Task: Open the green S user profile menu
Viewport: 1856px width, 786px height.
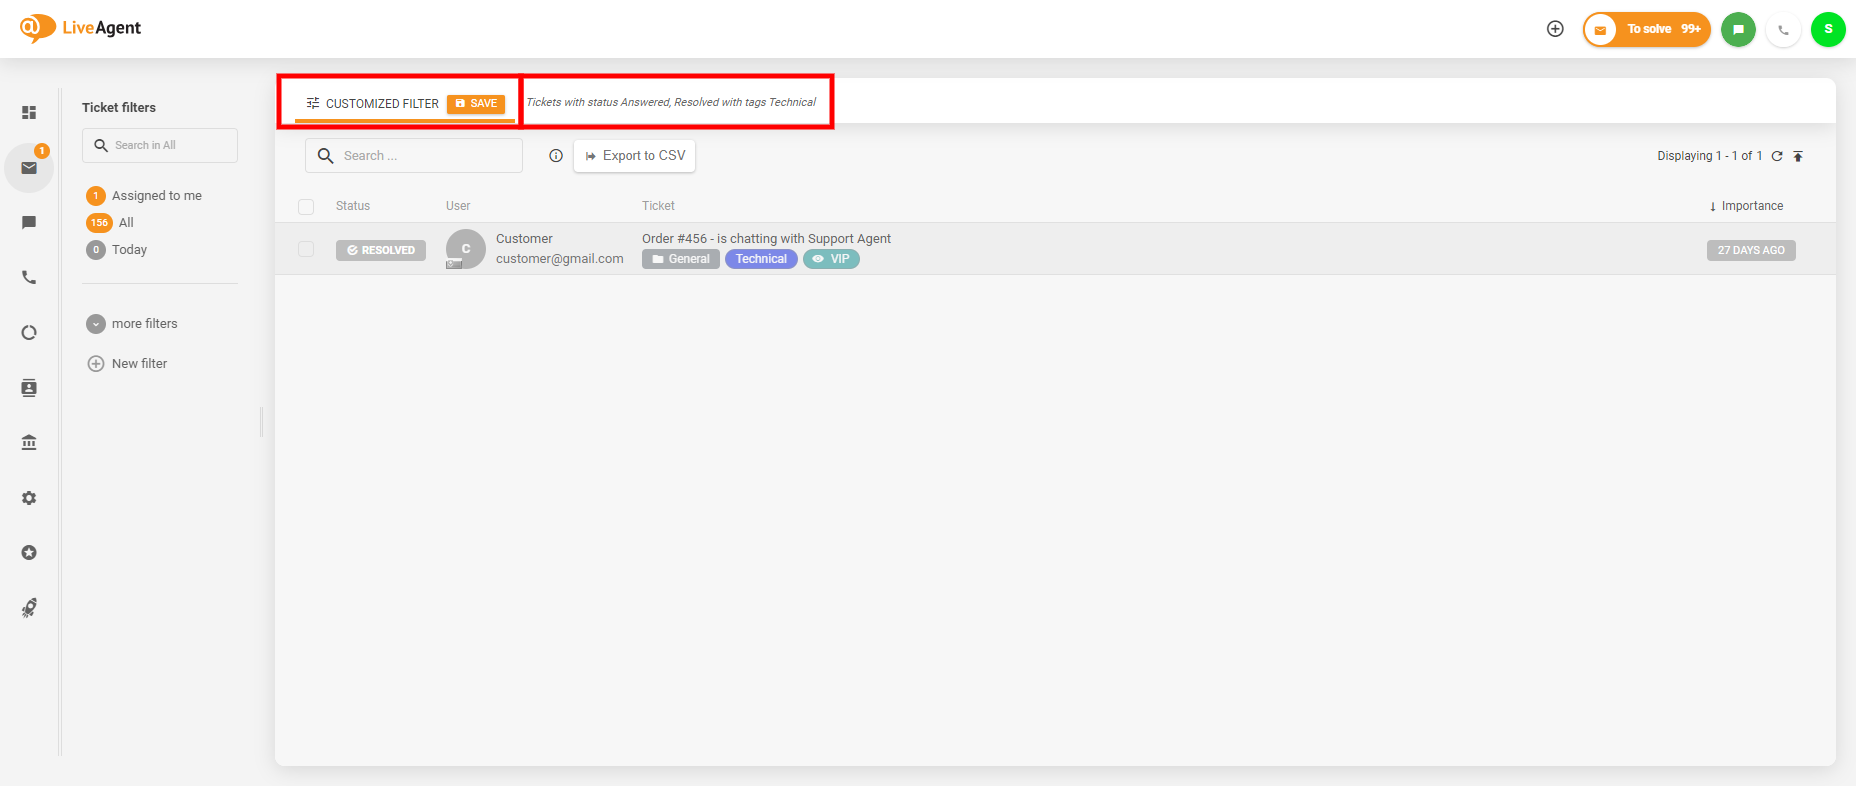Action: click(1828, 29)
